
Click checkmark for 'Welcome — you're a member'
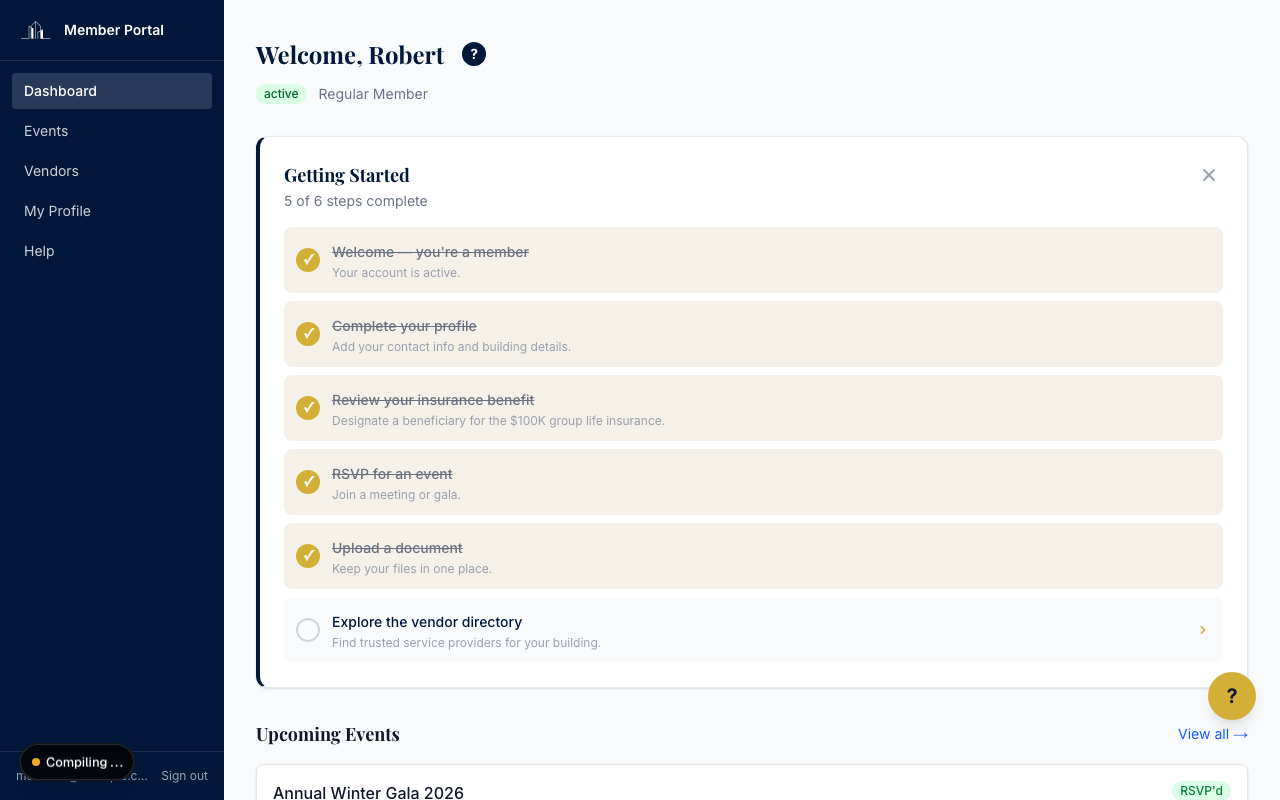[x=308, y=260]
